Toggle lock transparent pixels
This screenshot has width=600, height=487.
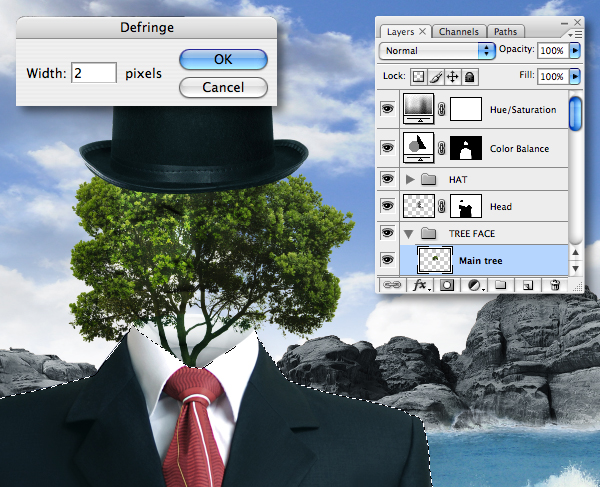point(418,77)
